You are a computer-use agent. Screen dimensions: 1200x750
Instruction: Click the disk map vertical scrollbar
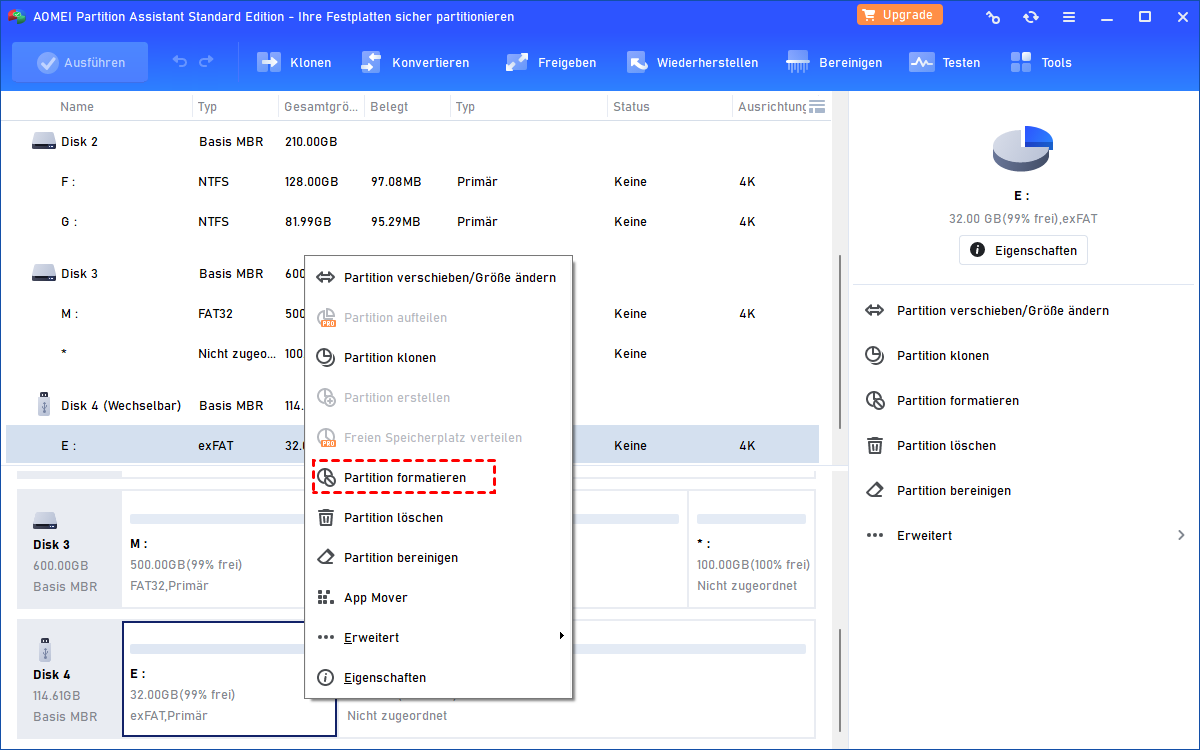point(838,683)
